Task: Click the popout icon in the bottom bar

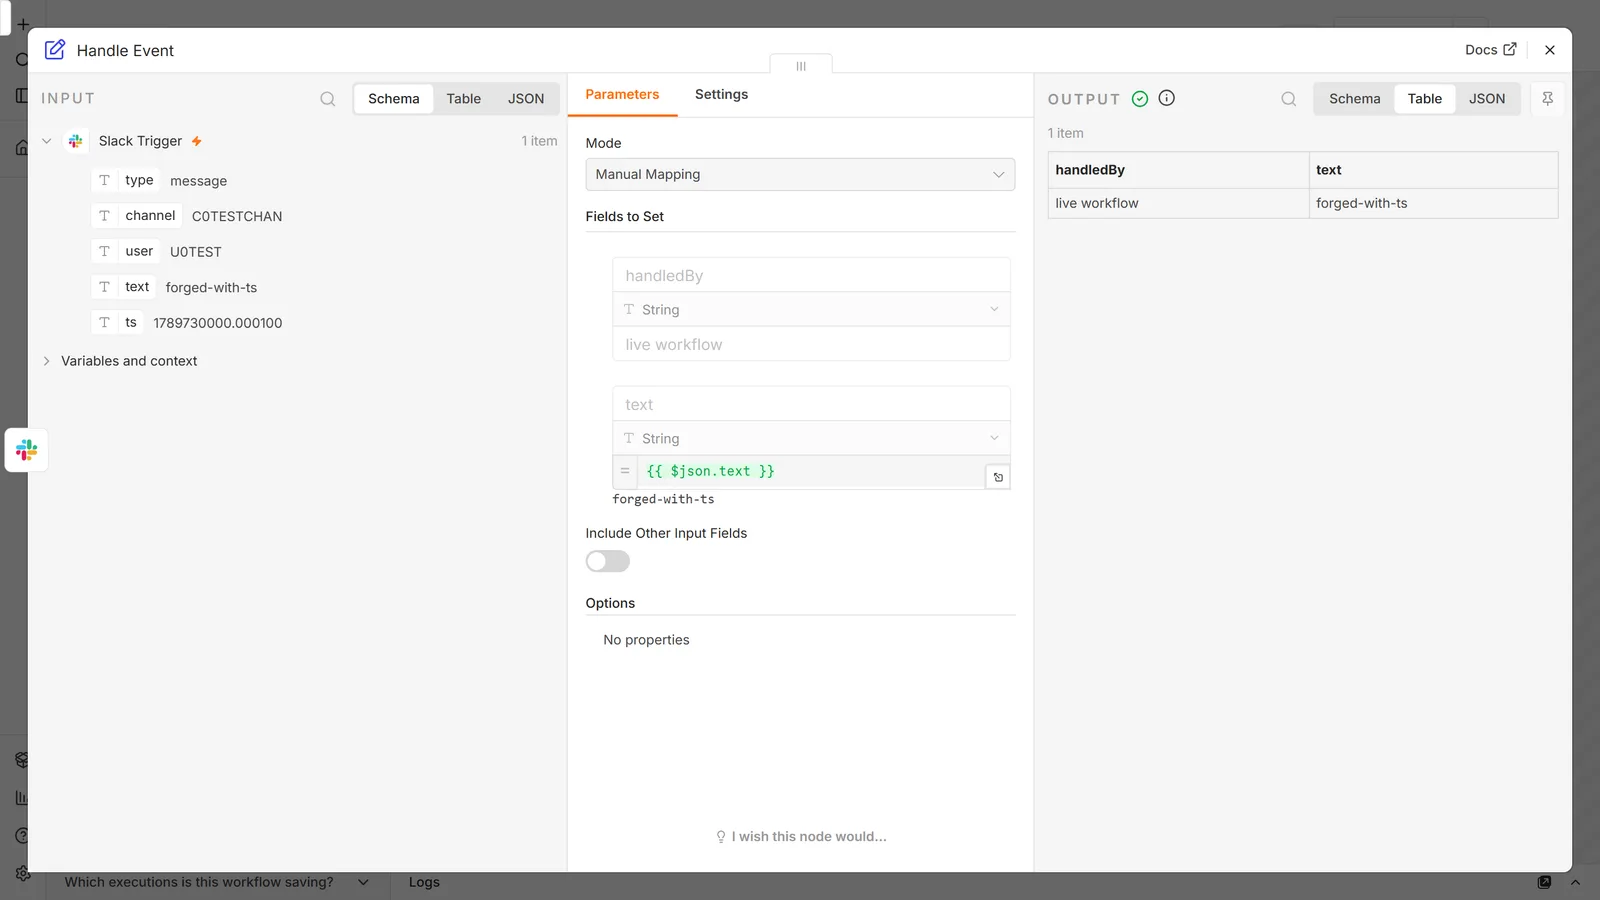Action: click(x=1544, y=882)
